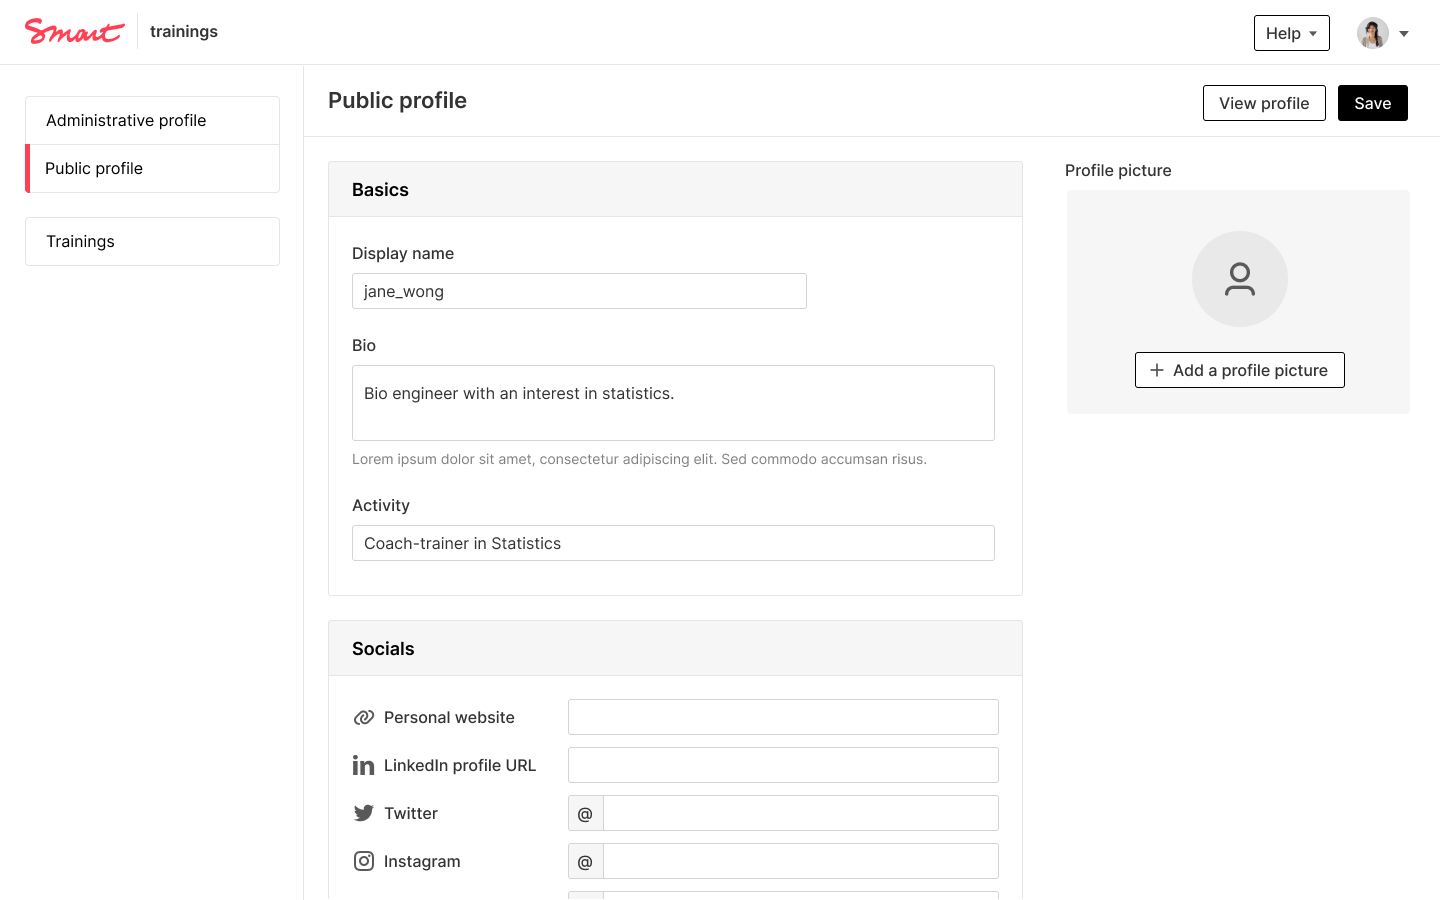Click the trainings header label
The width and height of the screenshot is (1440, 900).
(x=184, y=31)
